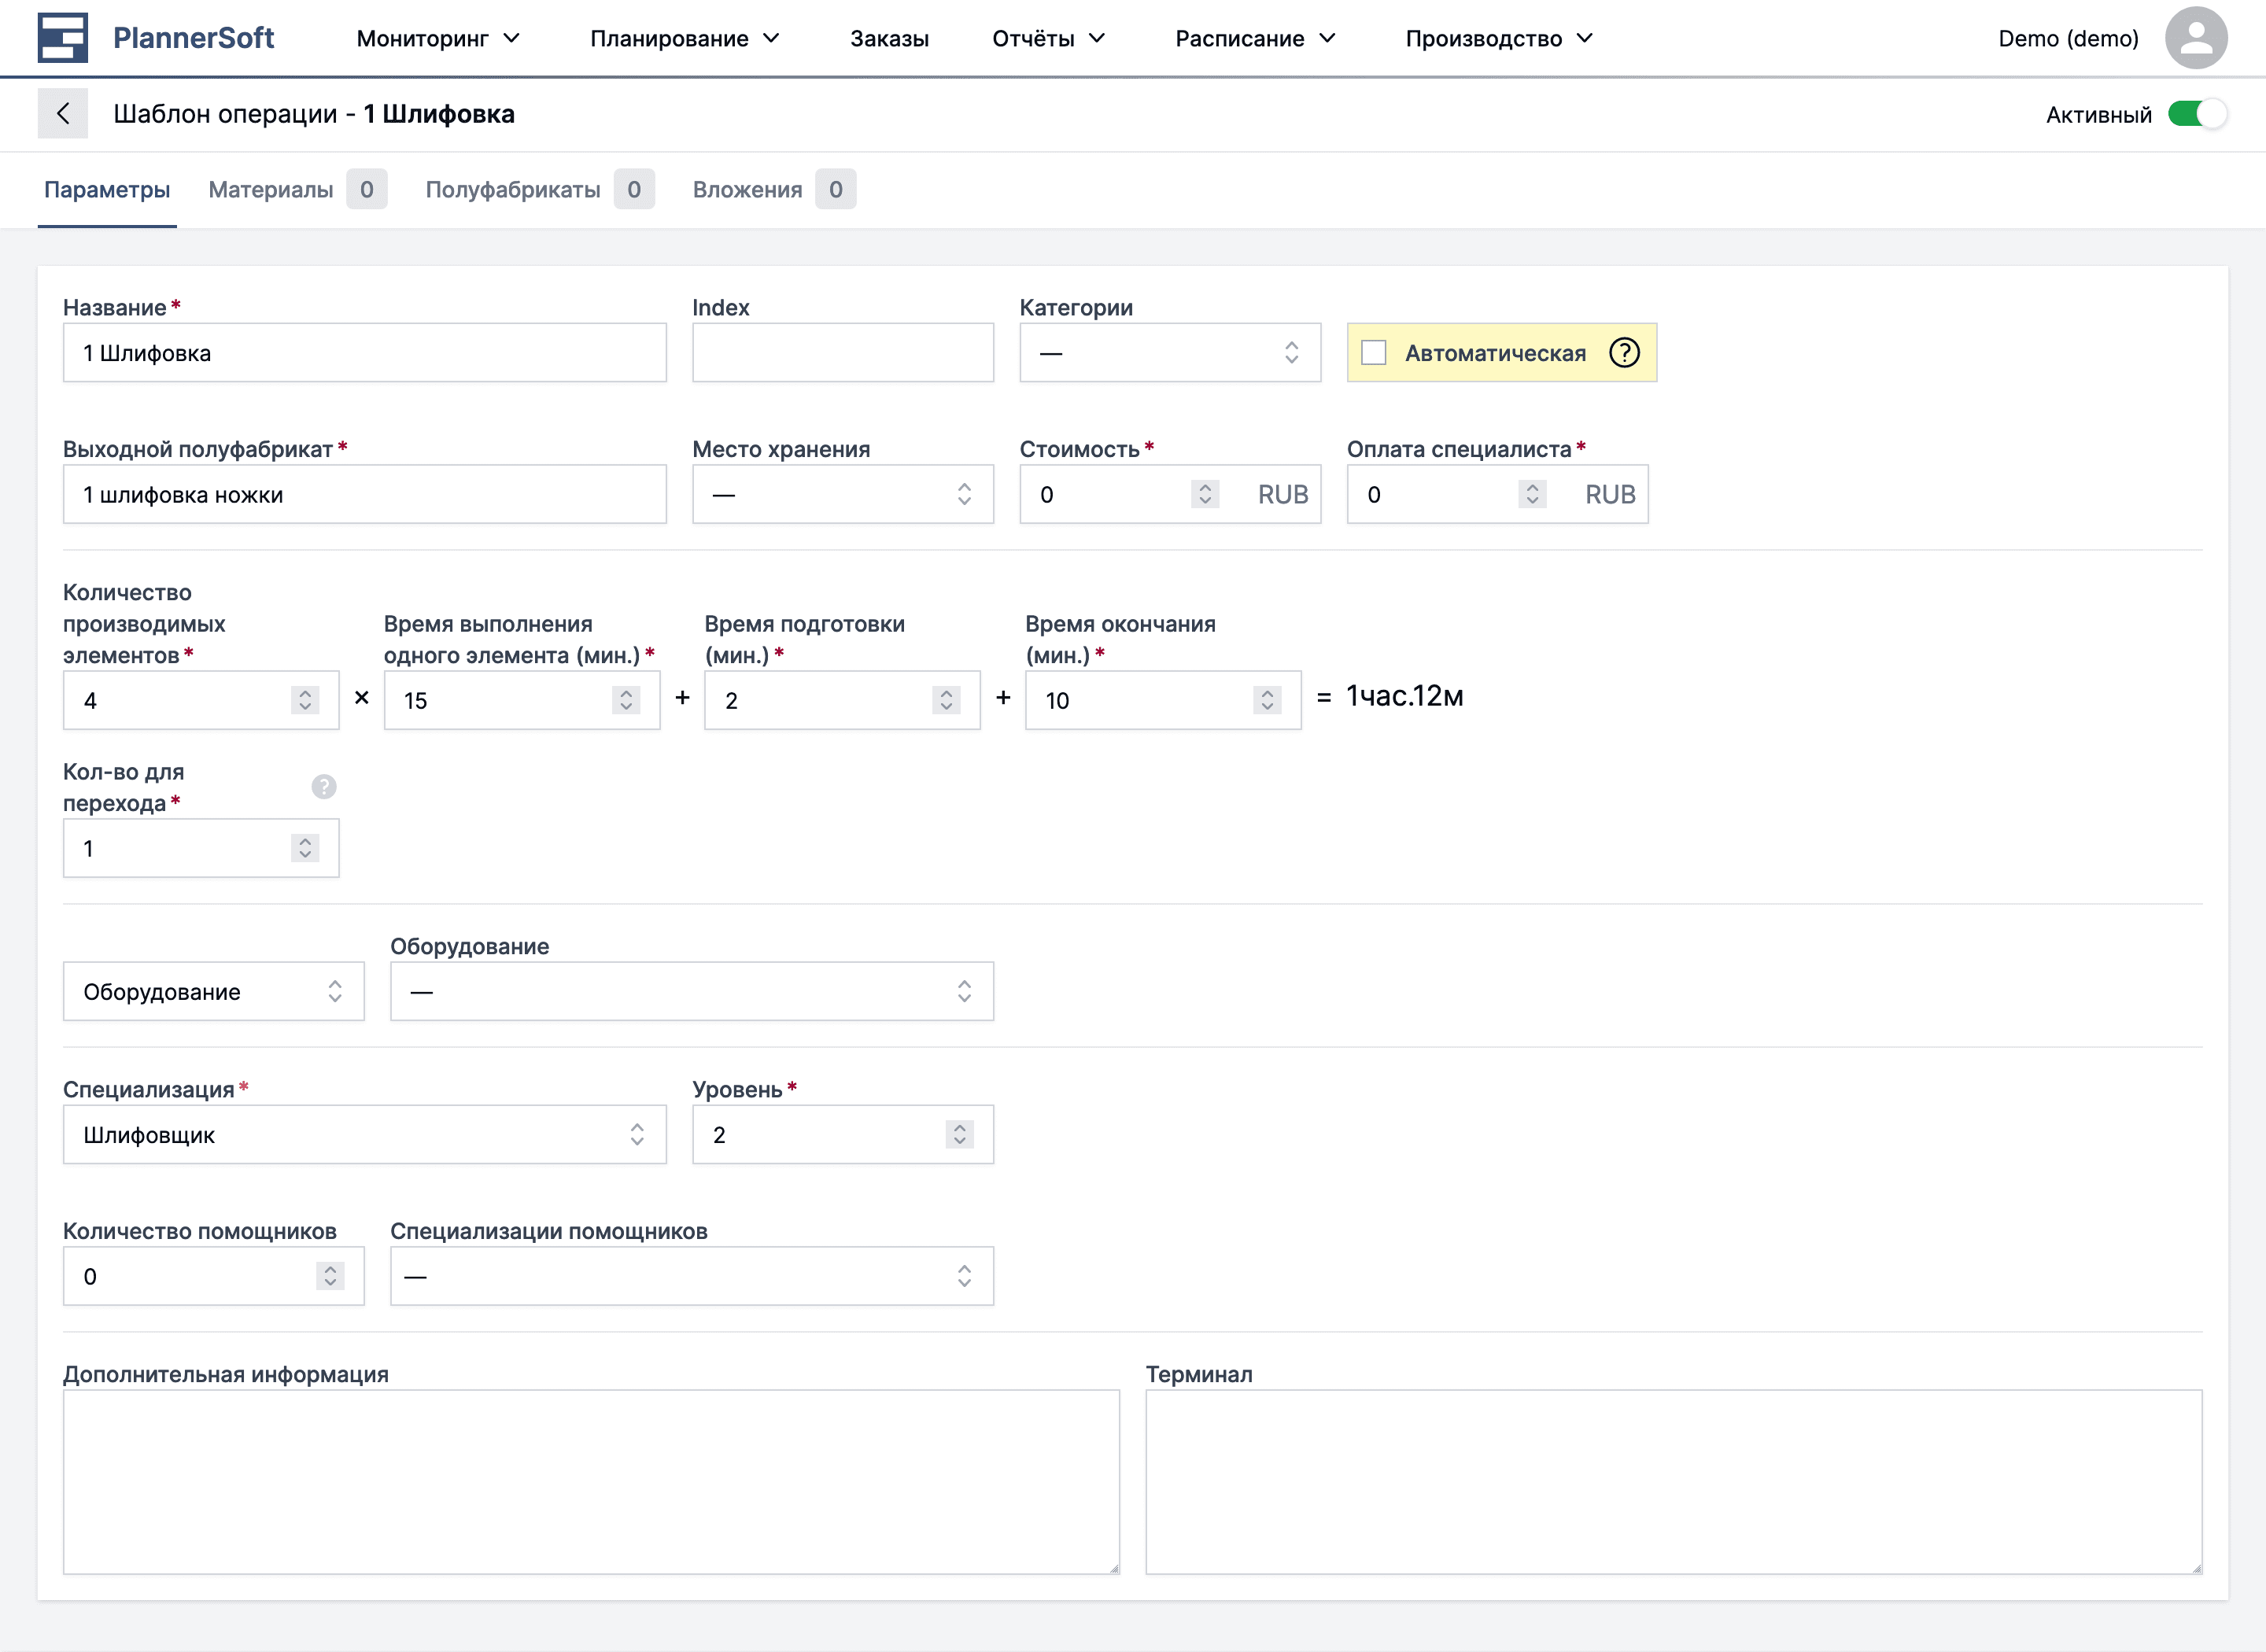Click stepper in Уровень field
Screen dimensions: 2266x1652
coord(959,1134)
